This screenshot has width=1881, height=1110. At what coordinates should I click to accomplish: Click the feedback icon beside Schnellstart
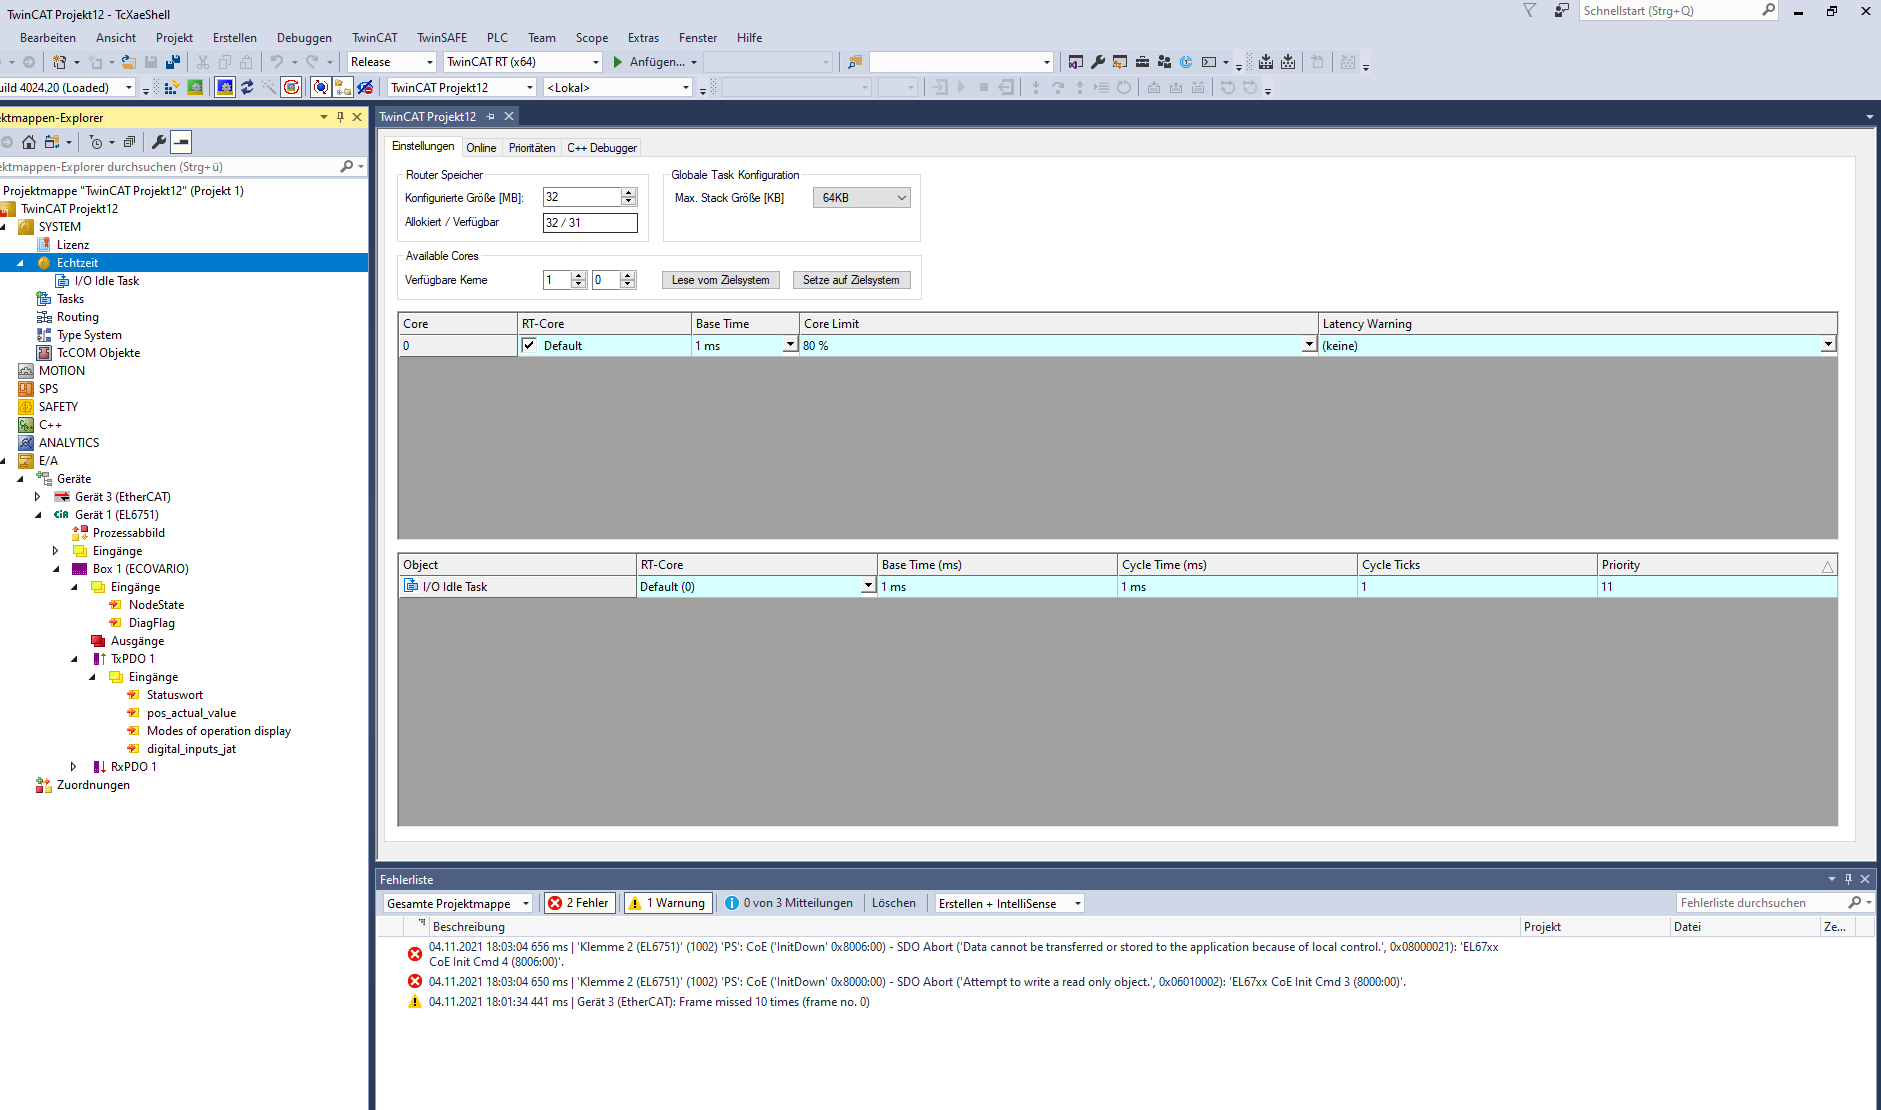pyautogui.click(x=1561, y=10)
